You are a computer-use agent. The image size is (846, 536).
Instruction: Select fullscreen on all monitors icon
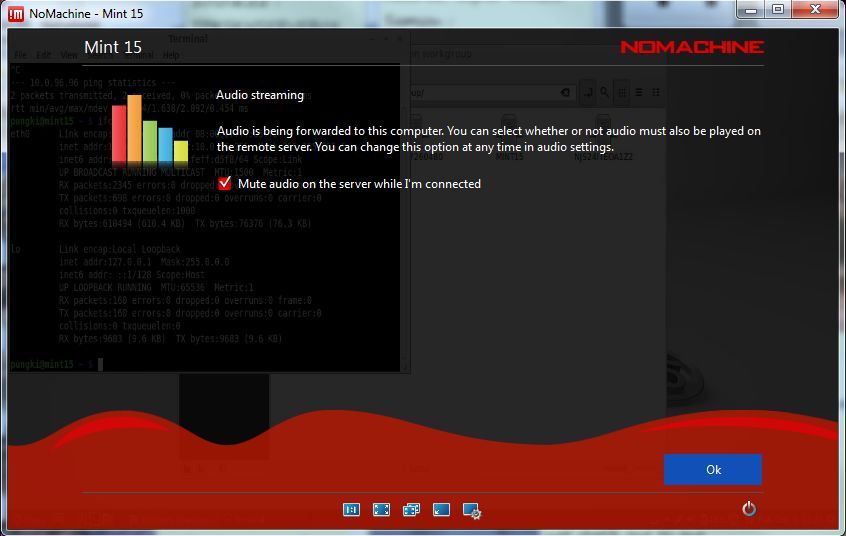[x=411, y=510]
